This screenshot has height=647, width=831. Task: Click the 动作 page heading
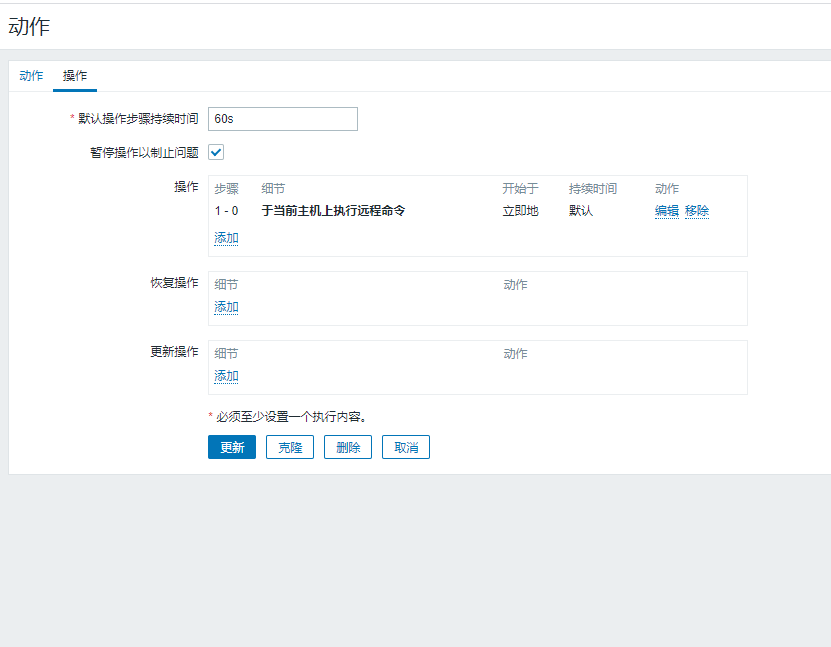coord(29,27)
